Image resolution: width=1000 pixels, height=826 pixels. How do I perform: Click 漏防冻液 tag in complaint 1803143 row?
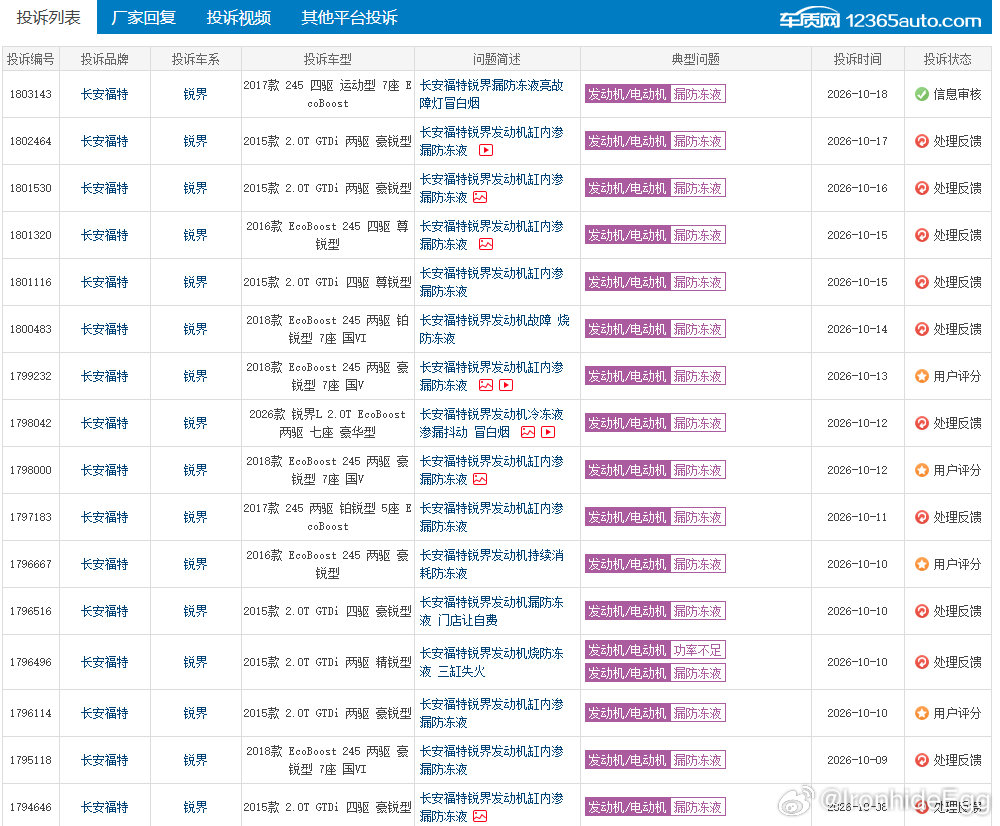(x=698, y=94)
